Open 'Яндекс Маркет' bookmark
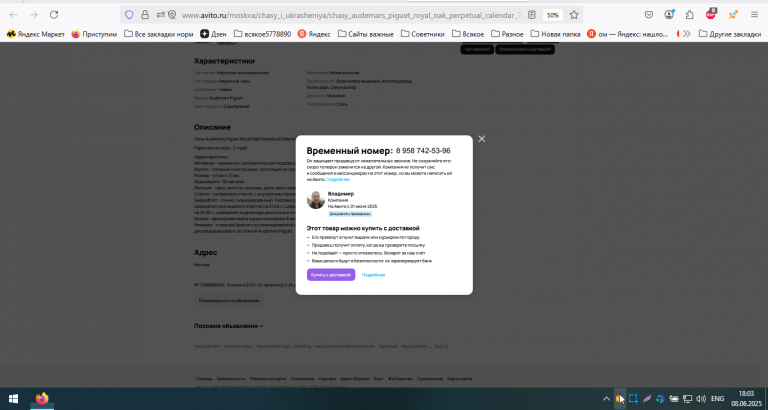Image resolution: width=768 pixels, height=410 pixels. coord(35,34)
